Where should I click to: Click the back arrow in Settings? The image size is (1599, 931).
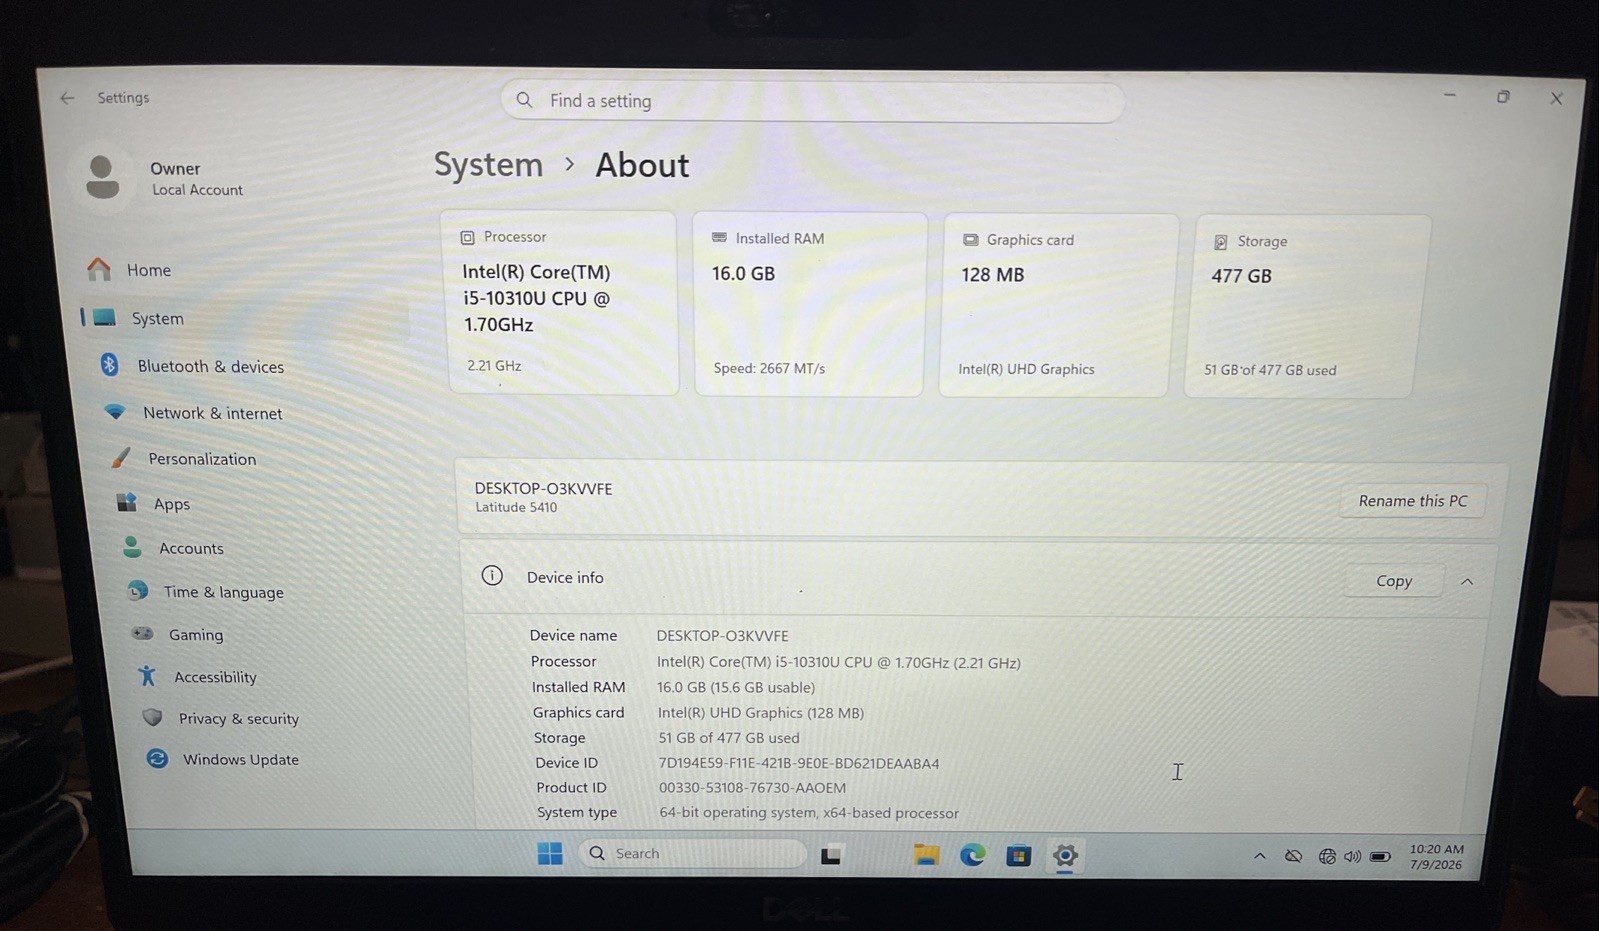coord(67,97)
